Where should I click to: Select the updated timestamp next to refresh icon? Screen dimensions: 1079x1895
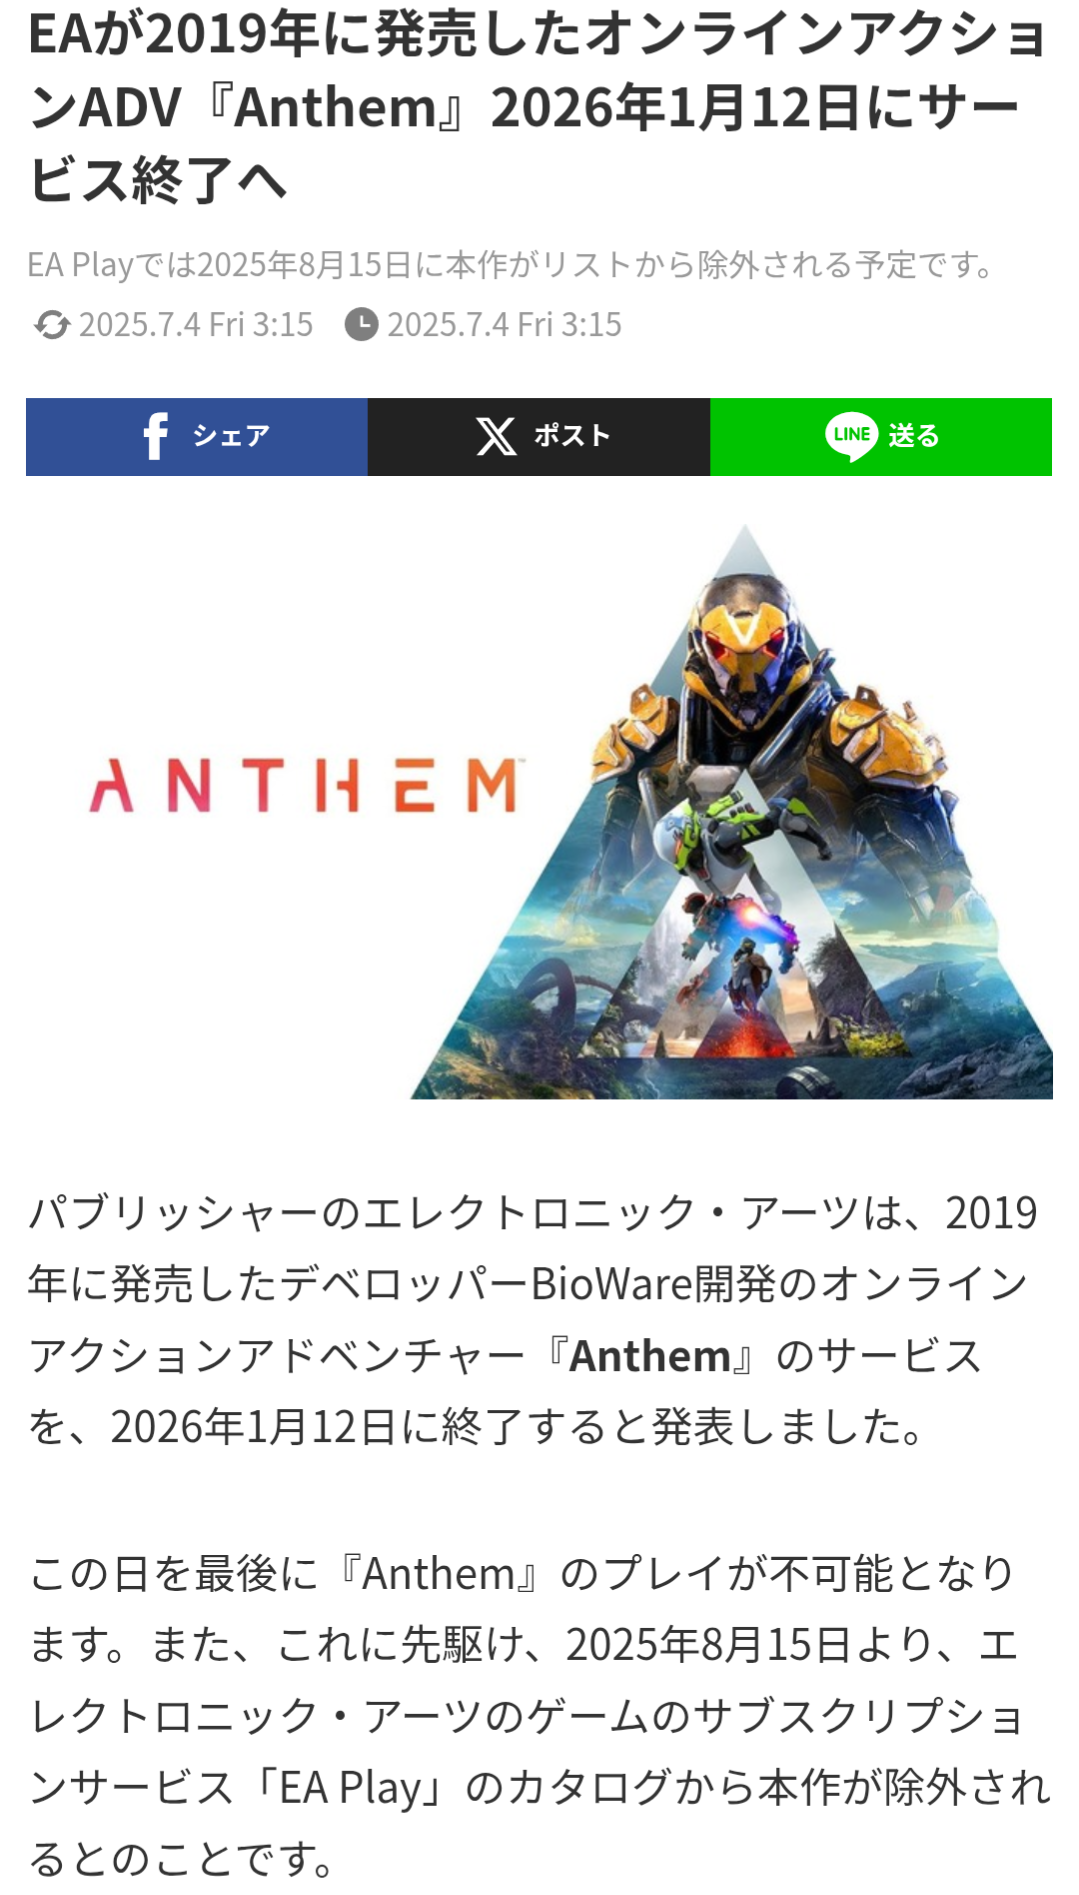click(x=196, y=325)
